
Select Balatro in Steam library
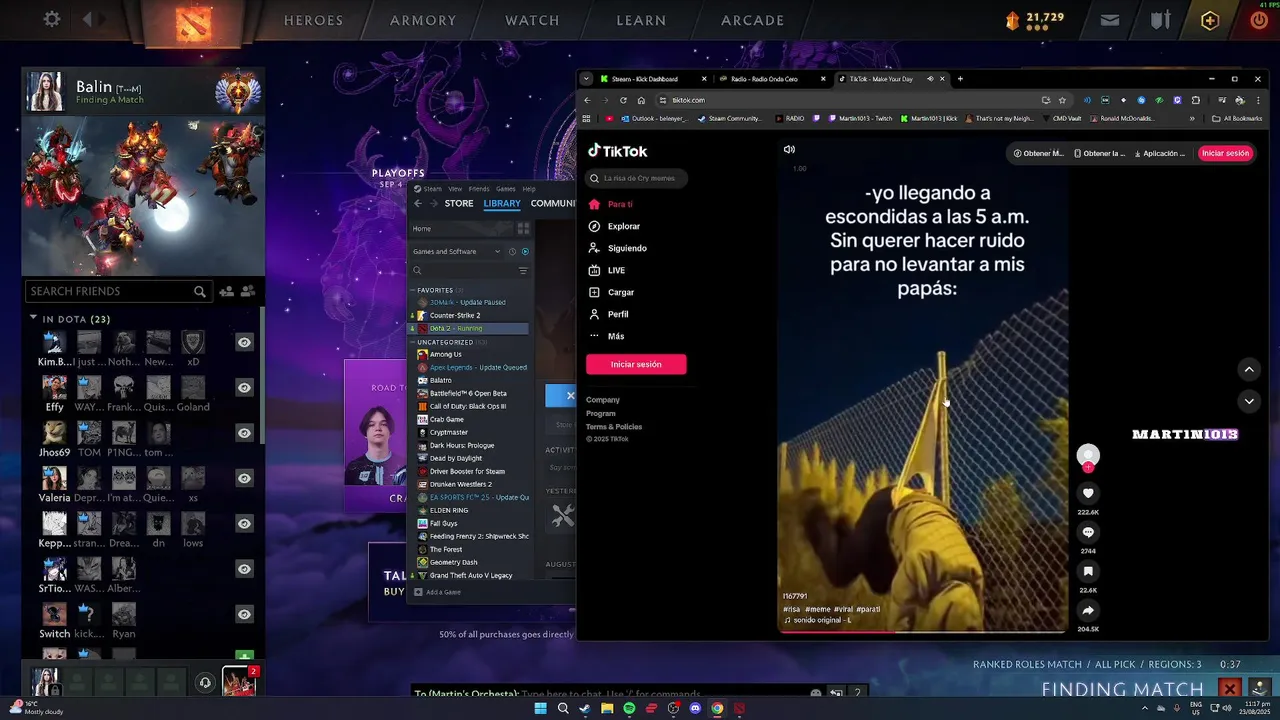[441, 380]
